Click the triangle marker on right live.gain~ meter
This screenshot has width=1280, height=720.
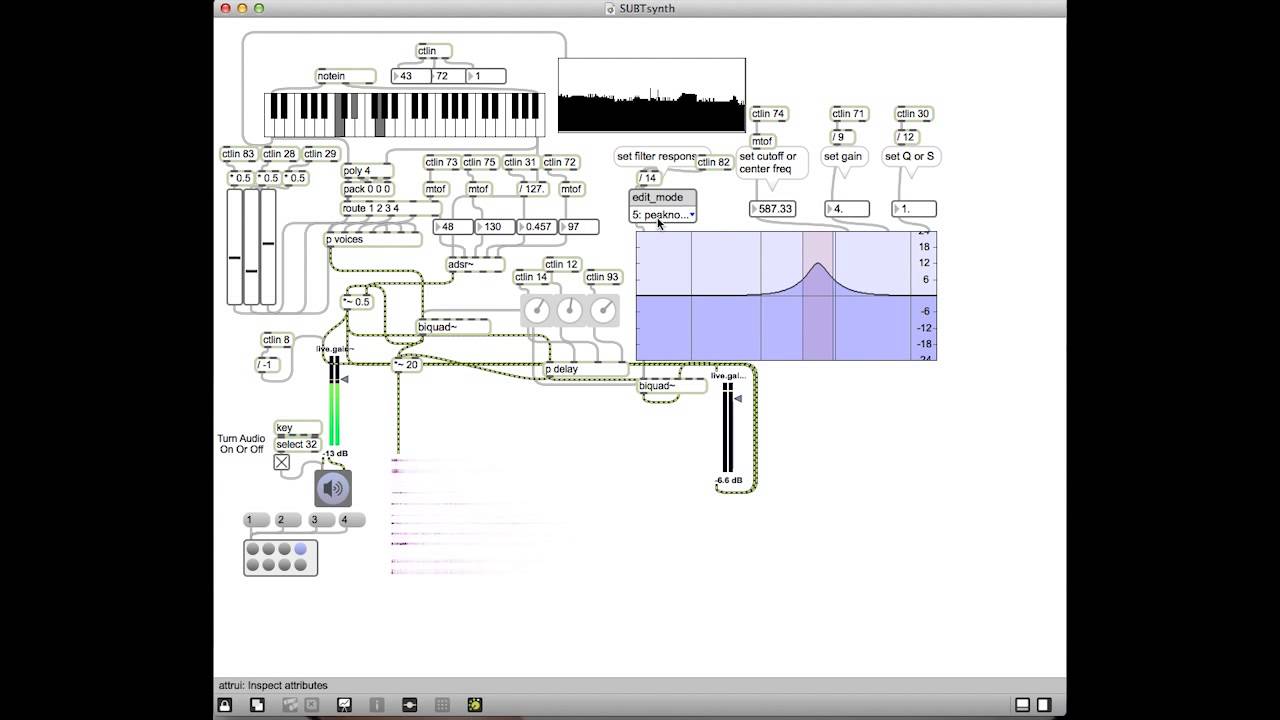[x=738, y=399]
